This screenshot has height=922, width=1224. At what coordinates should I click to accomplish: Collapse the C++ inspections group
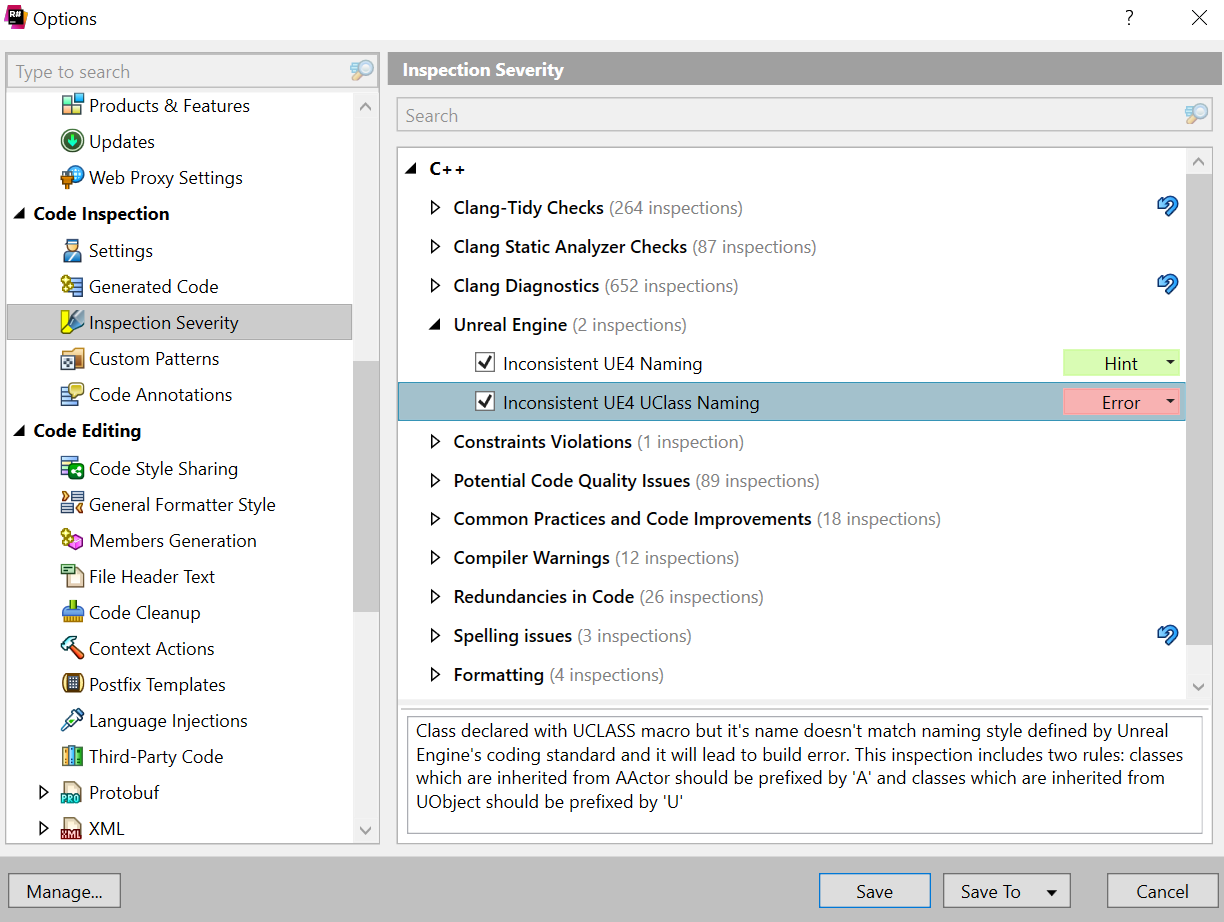click(411, 169)
